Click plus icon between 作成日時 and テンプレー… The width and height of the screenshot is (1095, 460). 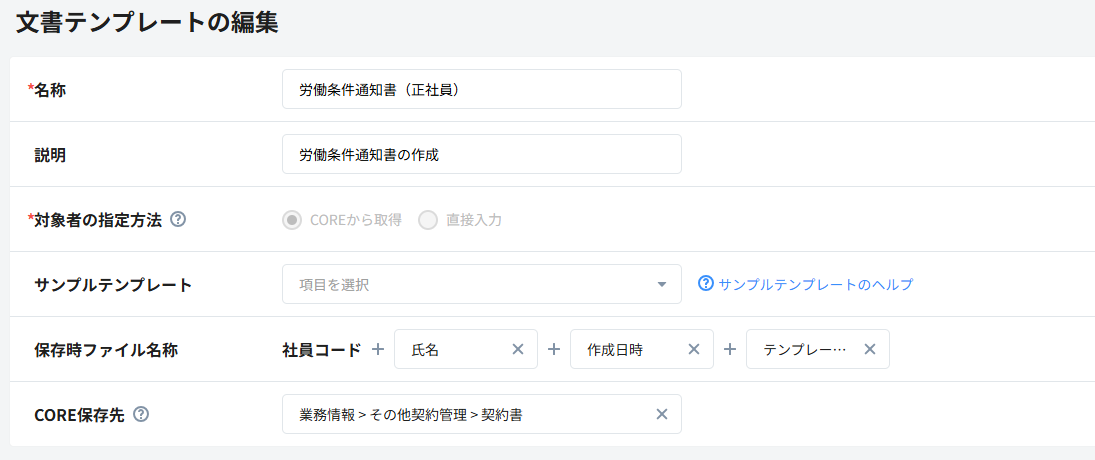[730, 349]
